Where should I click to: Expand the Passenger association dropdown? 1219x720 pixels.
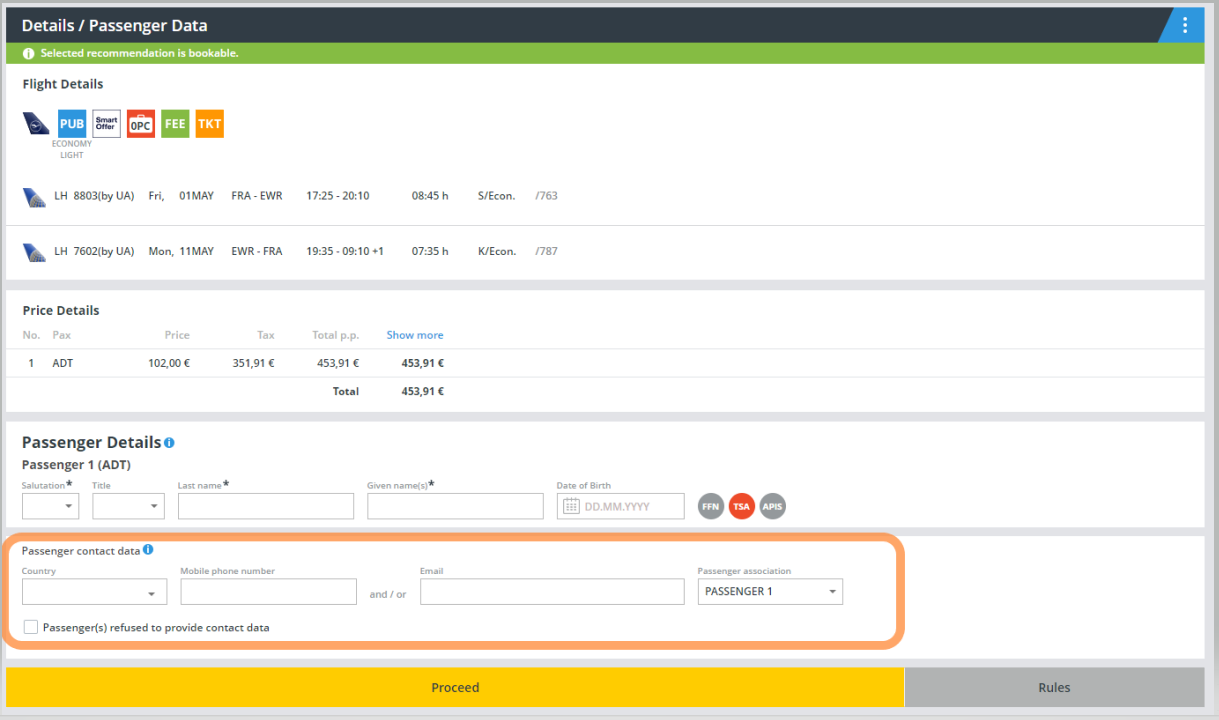point(770,592)
